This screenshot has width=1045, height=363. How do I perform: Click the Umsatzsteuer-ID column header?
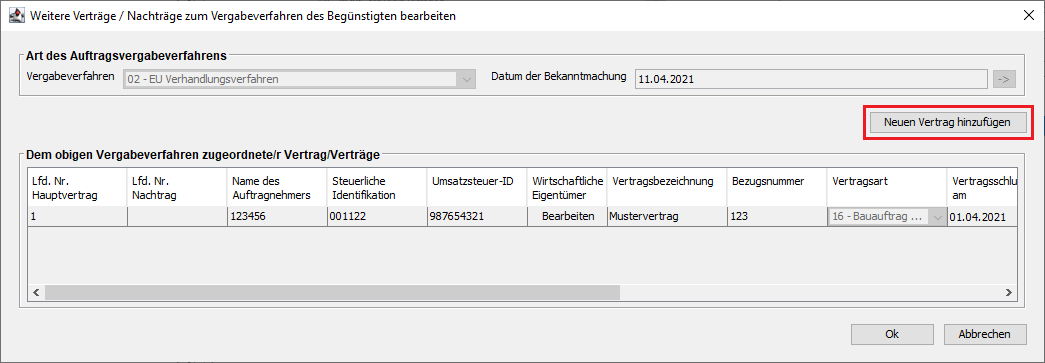click(x=477, y=188)
